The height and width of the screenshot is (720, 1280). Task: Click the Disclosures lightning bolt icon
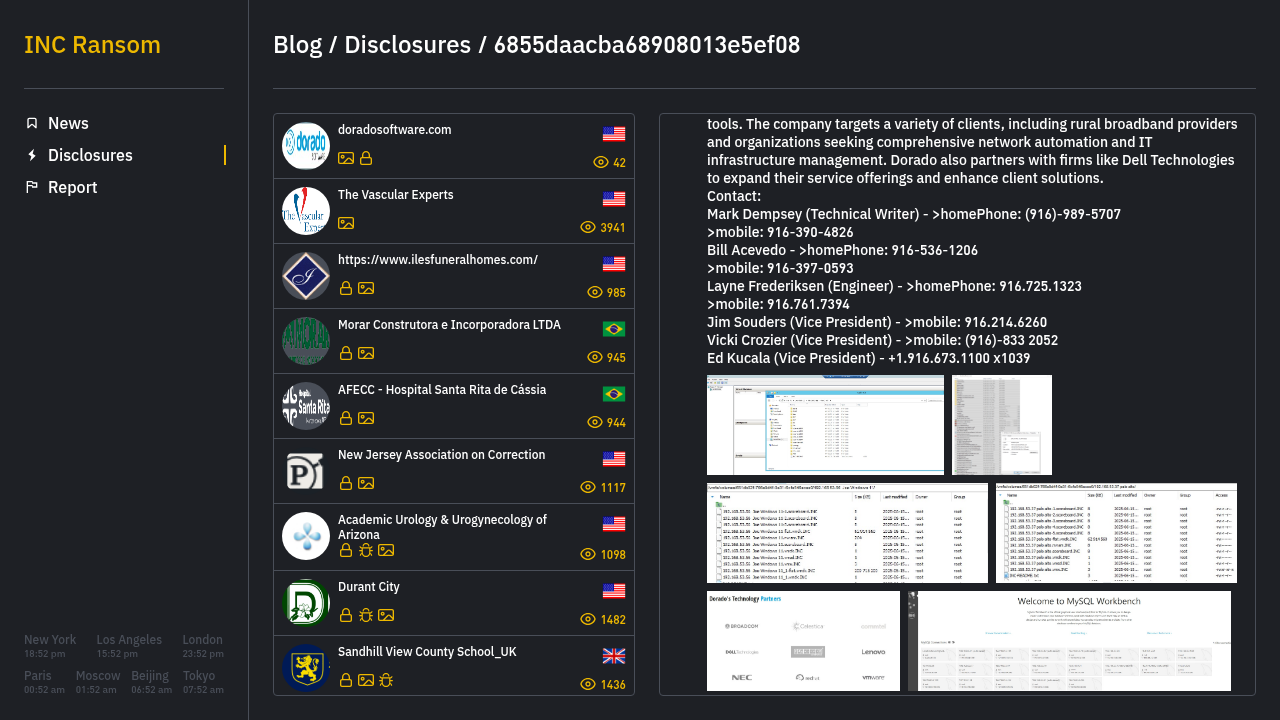(x=32, y=155)
